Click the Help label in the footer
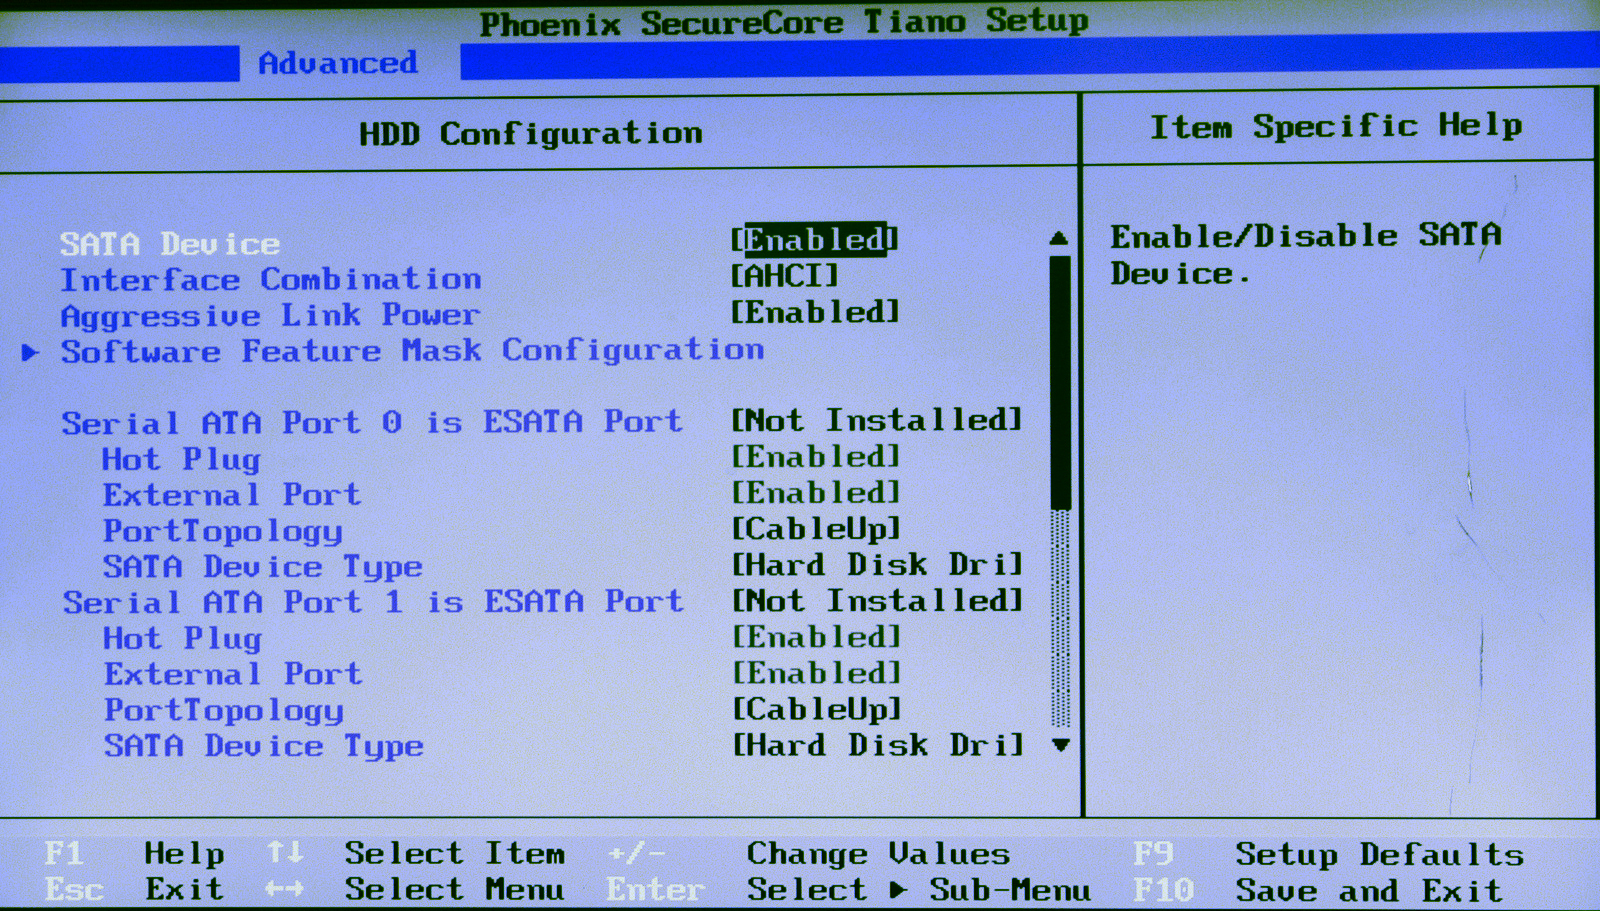Image resolution: width=1600 pixels, height=911 pixels. (x=184, y=853)
